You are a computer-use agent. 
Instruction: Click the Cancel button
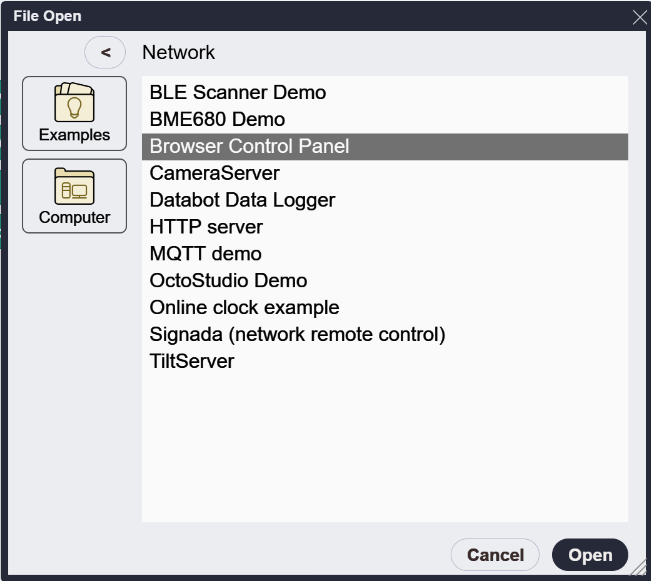pos(495,555)
